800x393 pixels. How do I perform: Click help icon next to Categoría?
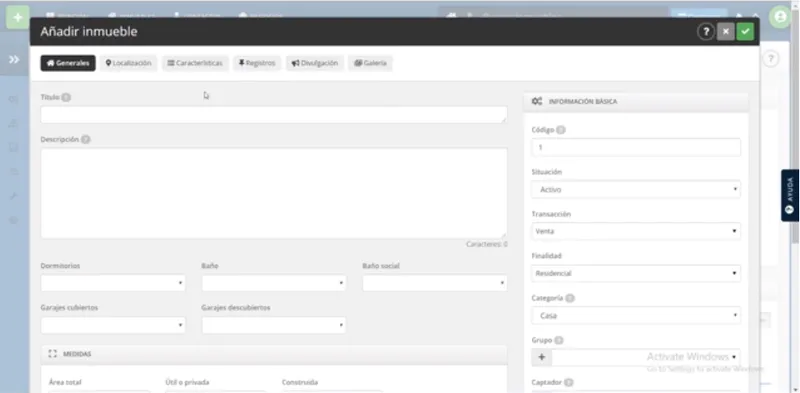pos(570,298)
